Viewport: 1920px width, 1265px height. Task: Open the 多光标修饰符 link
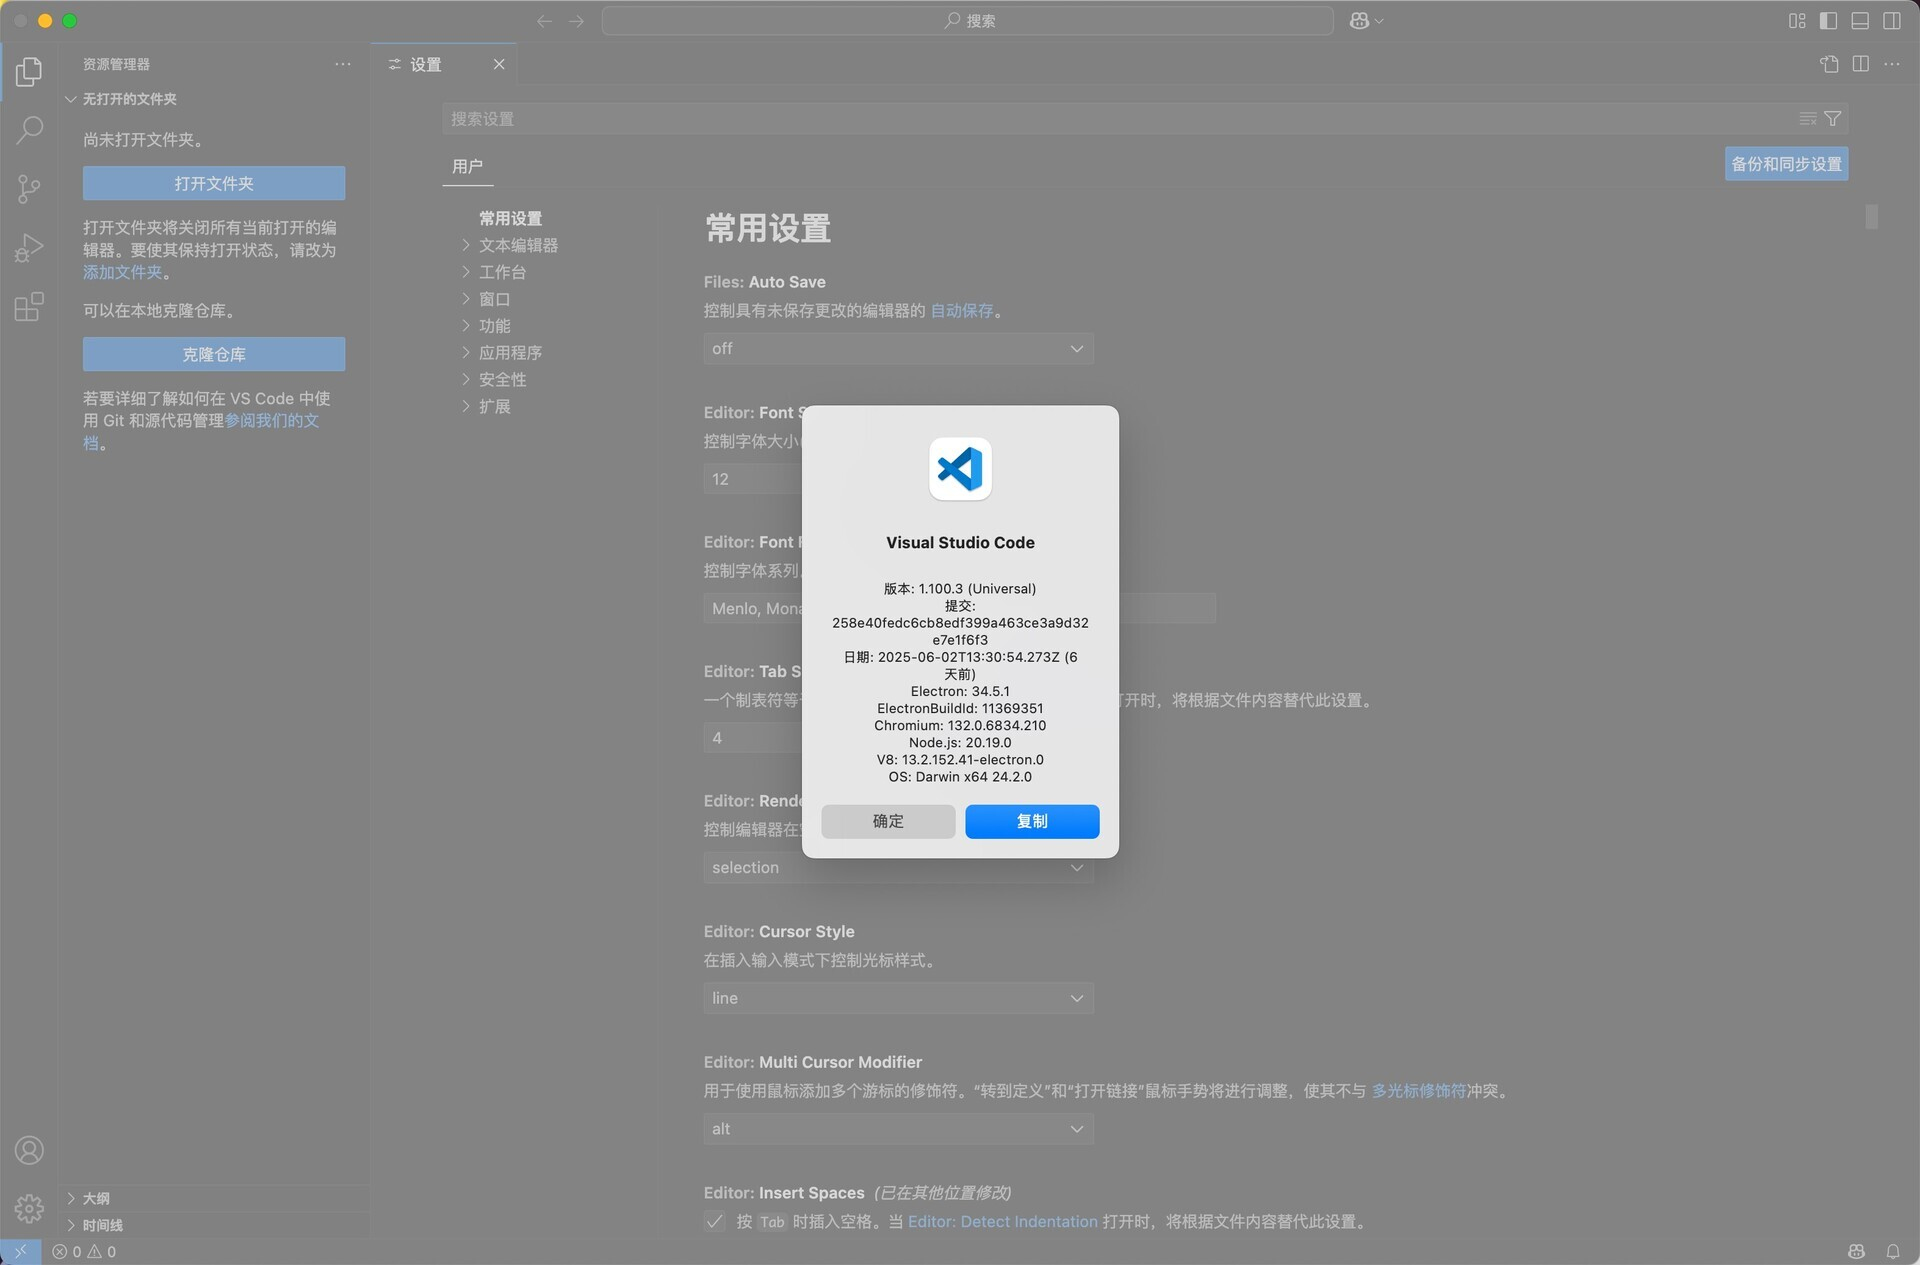tap(1418, 1091)
